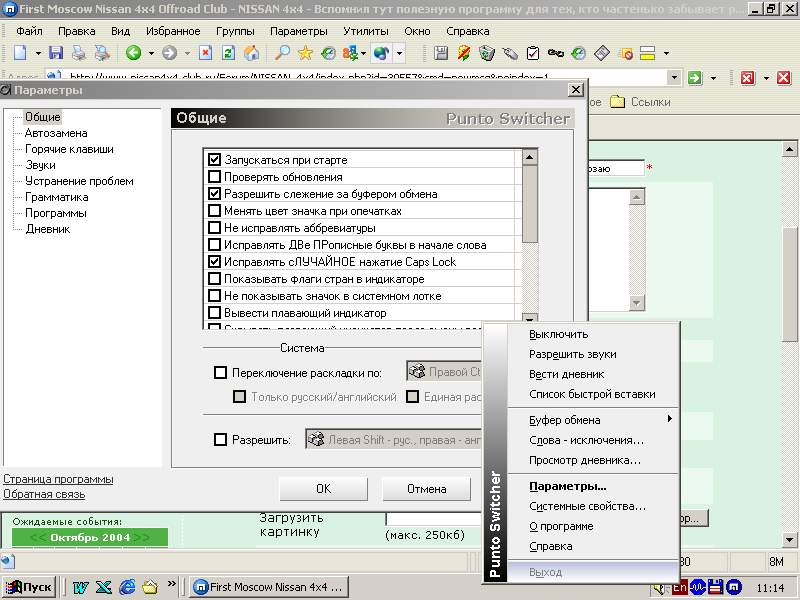Click page scrollbar down arrow in browser

[x=789, y=539]
